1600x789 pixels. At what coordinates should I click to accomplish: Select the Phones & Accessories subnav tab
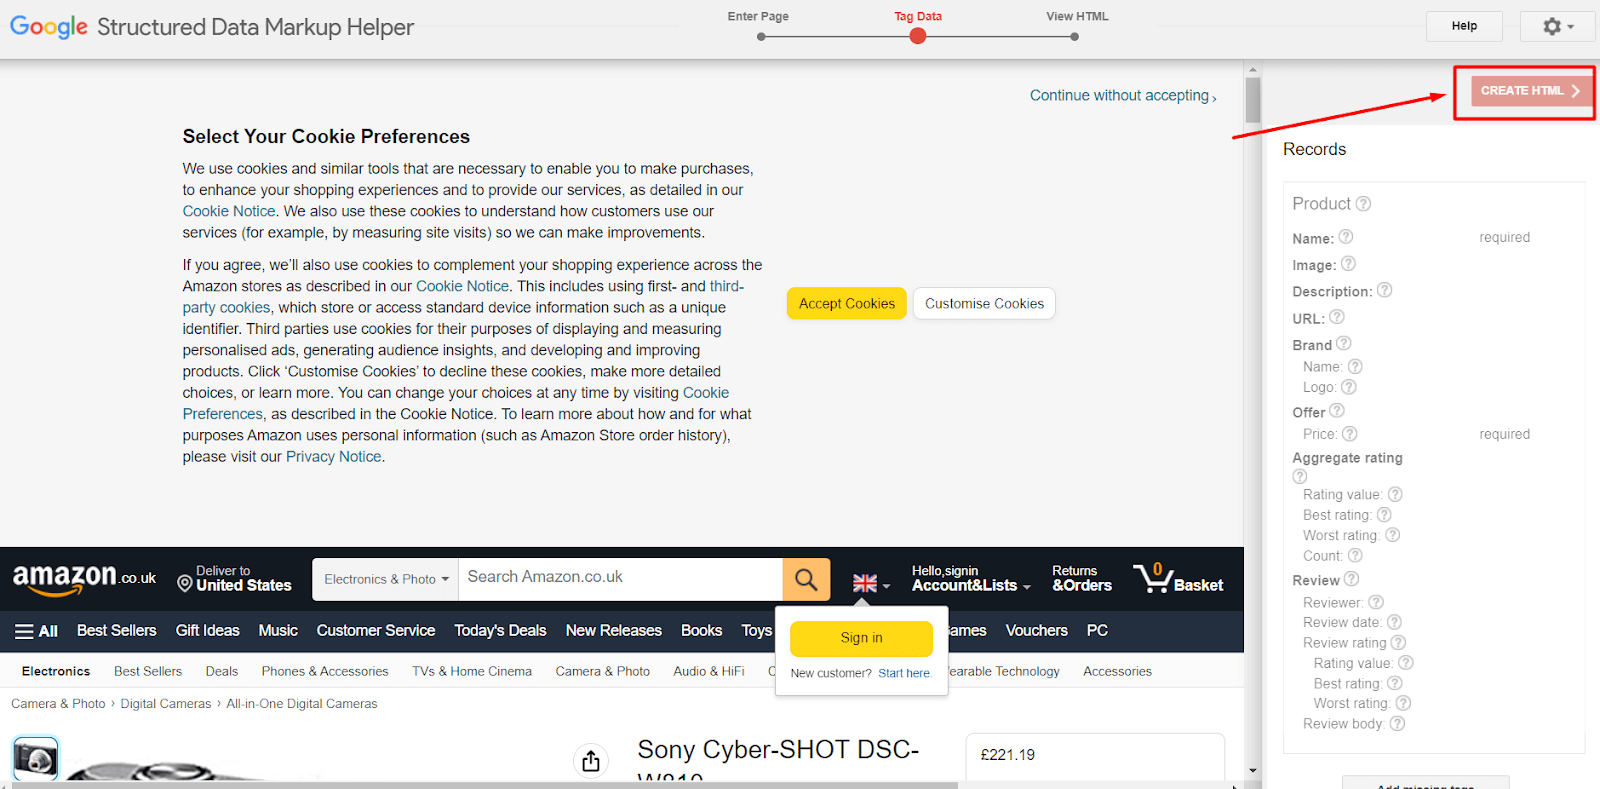click(x=325, y=672)
